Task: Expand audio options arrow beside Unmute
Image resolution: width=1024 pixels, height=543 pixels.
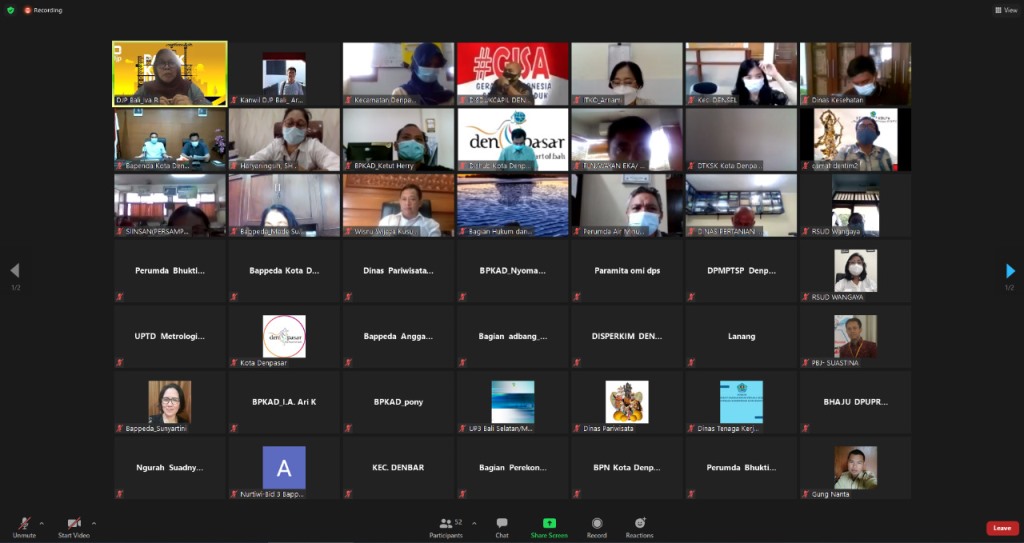Action: (42, 522)
